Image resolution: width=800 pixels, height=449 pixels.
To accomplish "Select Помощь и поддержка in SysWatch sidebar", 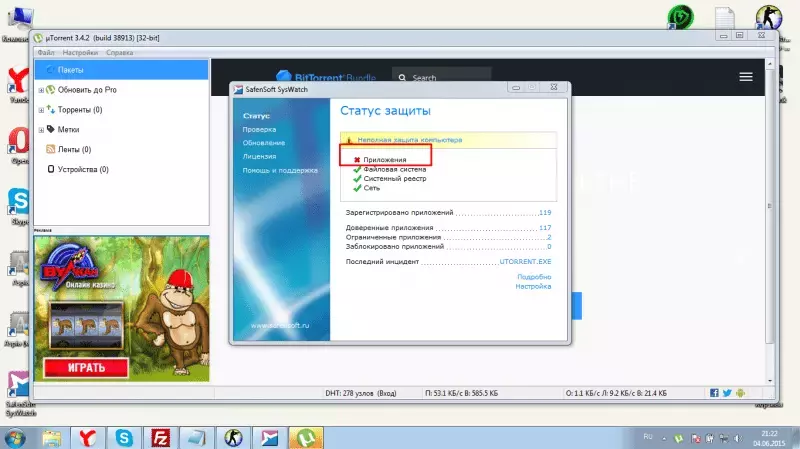I will pos(280,170).
